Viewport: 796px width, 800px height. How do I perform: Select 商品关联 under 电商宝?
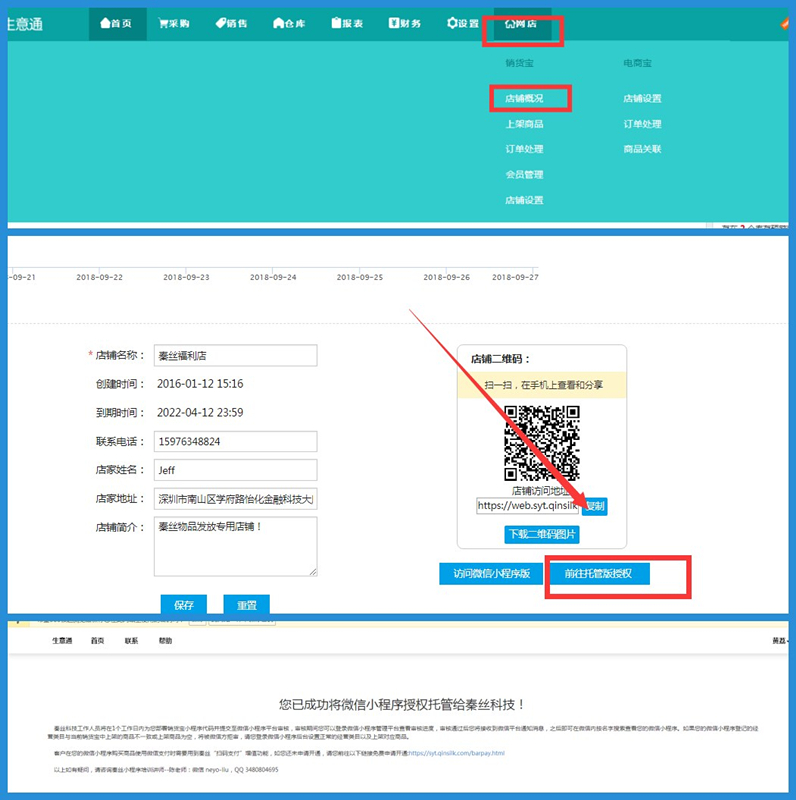point(642,149)
